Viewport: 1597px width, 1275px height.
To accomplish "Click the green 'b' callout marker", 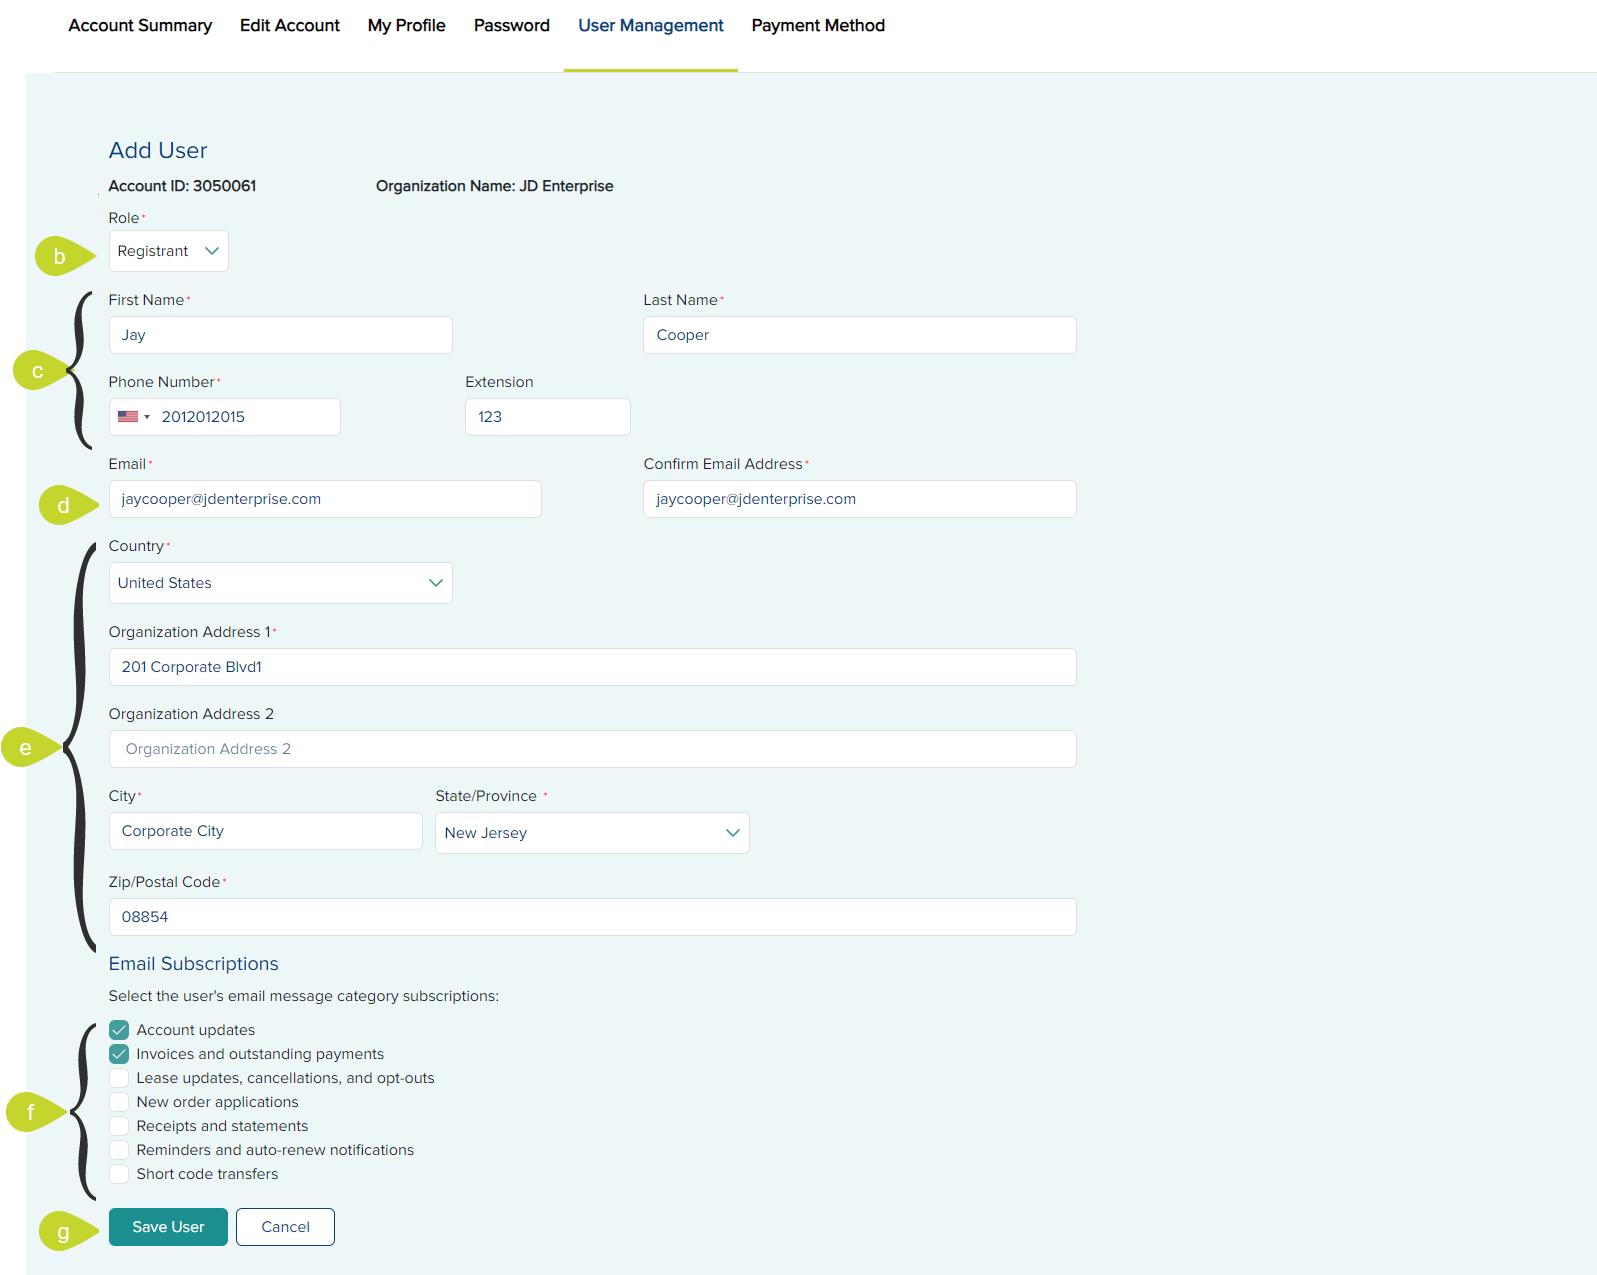I will (60, 256).
